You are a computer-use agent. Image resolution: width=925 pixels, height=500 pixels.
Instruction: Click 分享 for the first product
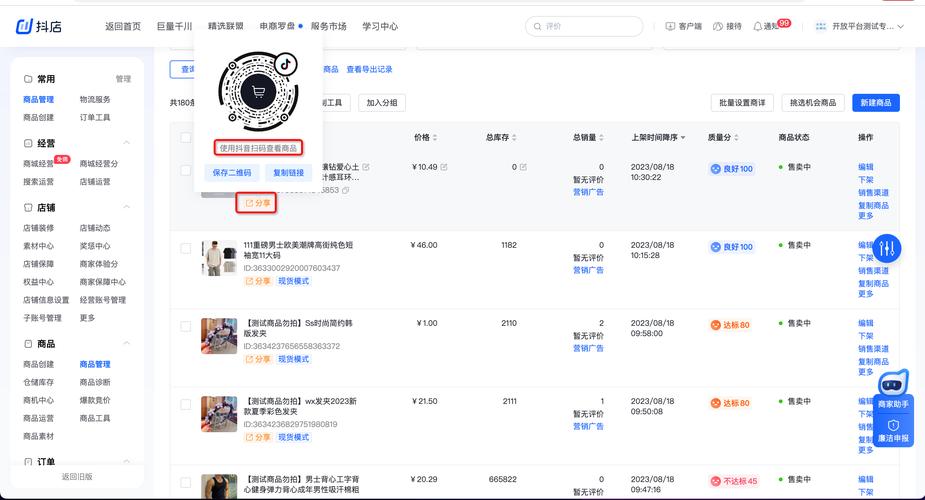(x=256, y=203)
